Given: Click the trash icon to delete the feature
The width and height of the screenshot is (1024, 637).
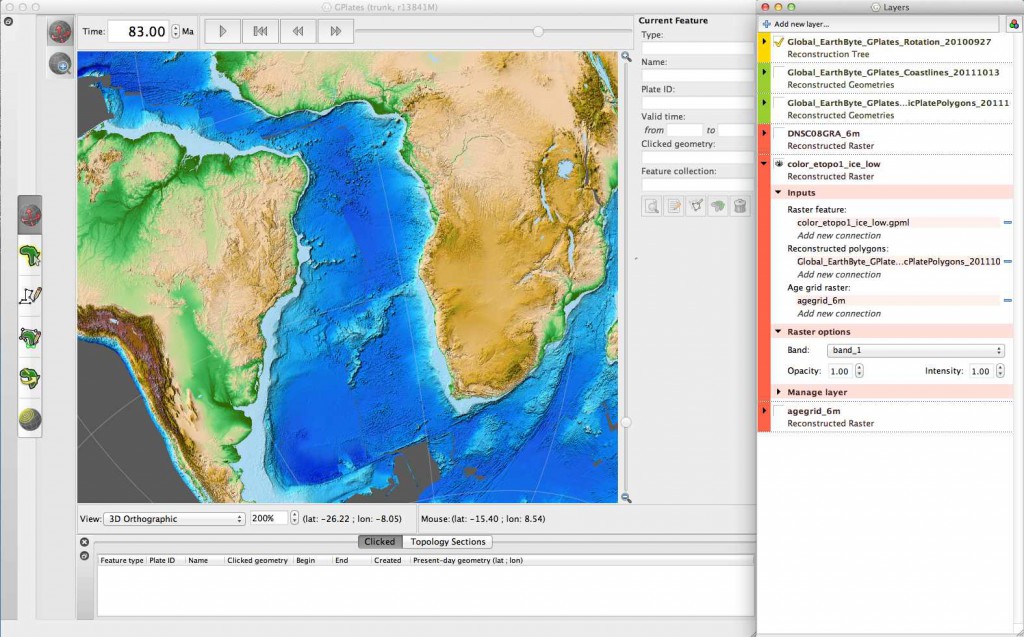Looking at the screenshot, I should (x=738, y=205).
